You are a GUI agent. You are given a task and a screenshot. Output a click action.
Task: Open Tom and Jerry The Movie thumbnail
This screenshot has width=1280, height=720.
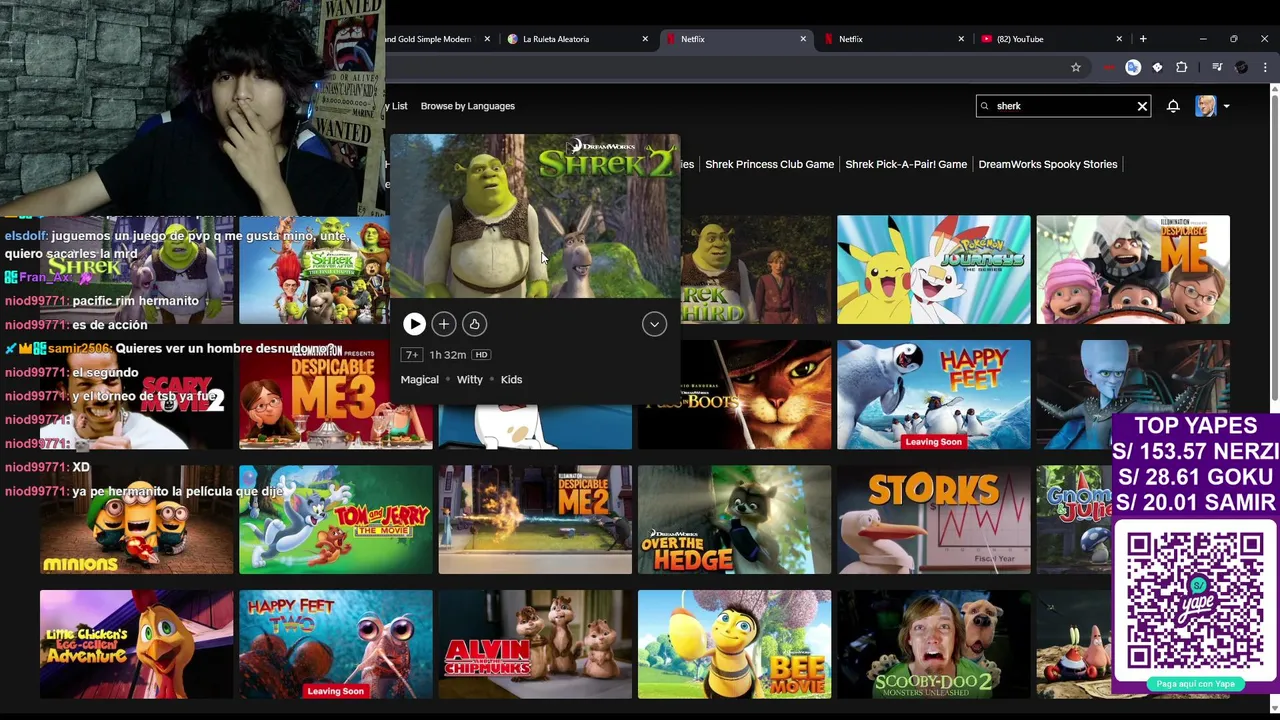[336, 520]
